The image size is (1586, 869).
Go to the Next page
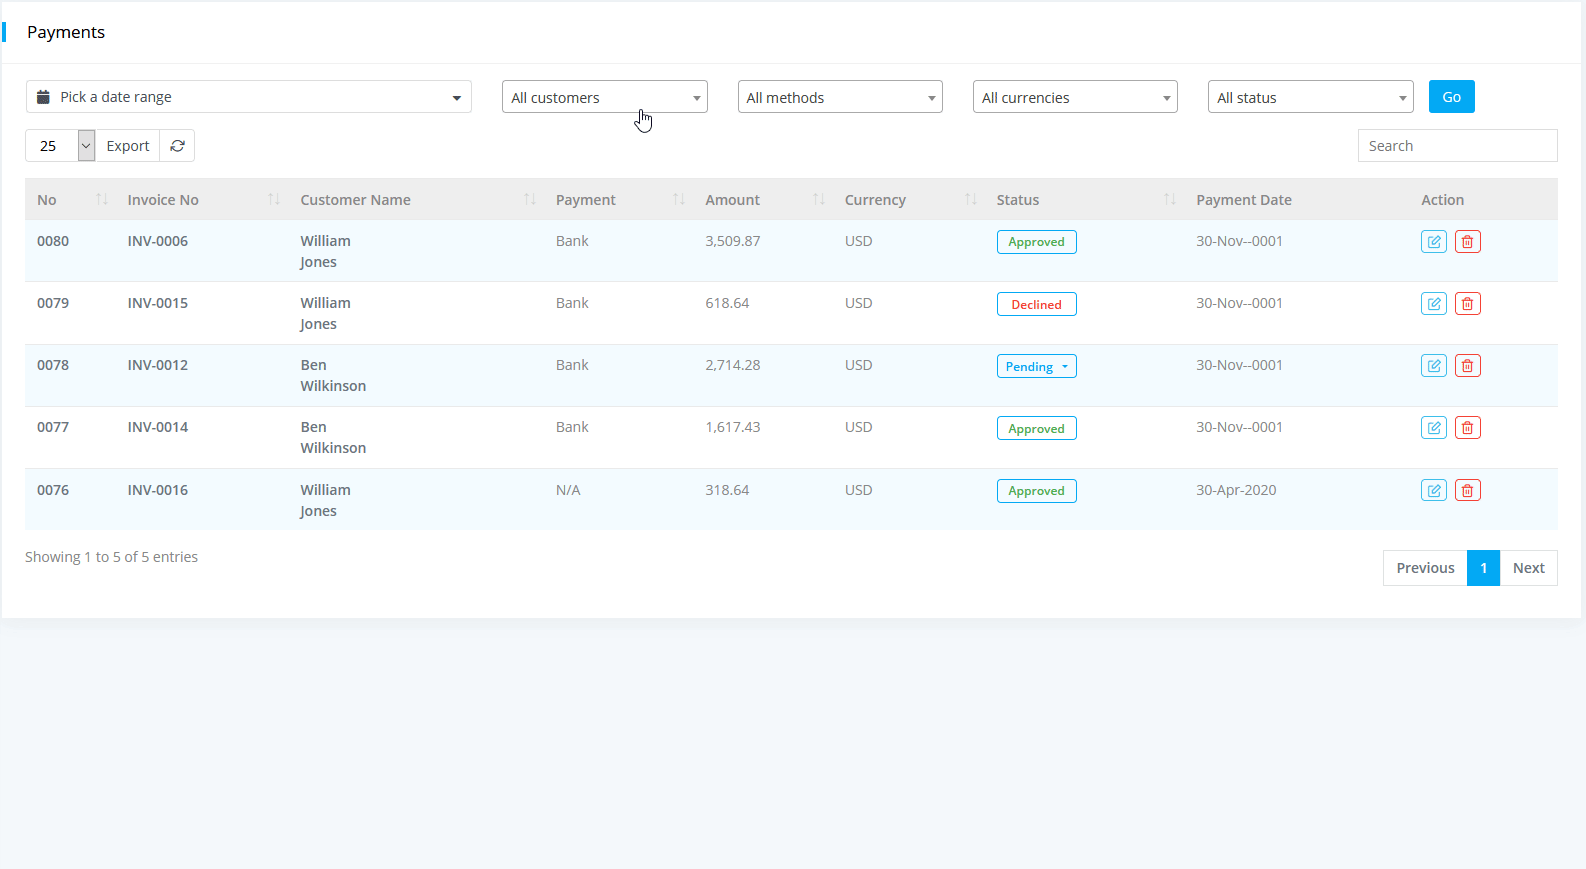coord(1528,568)
